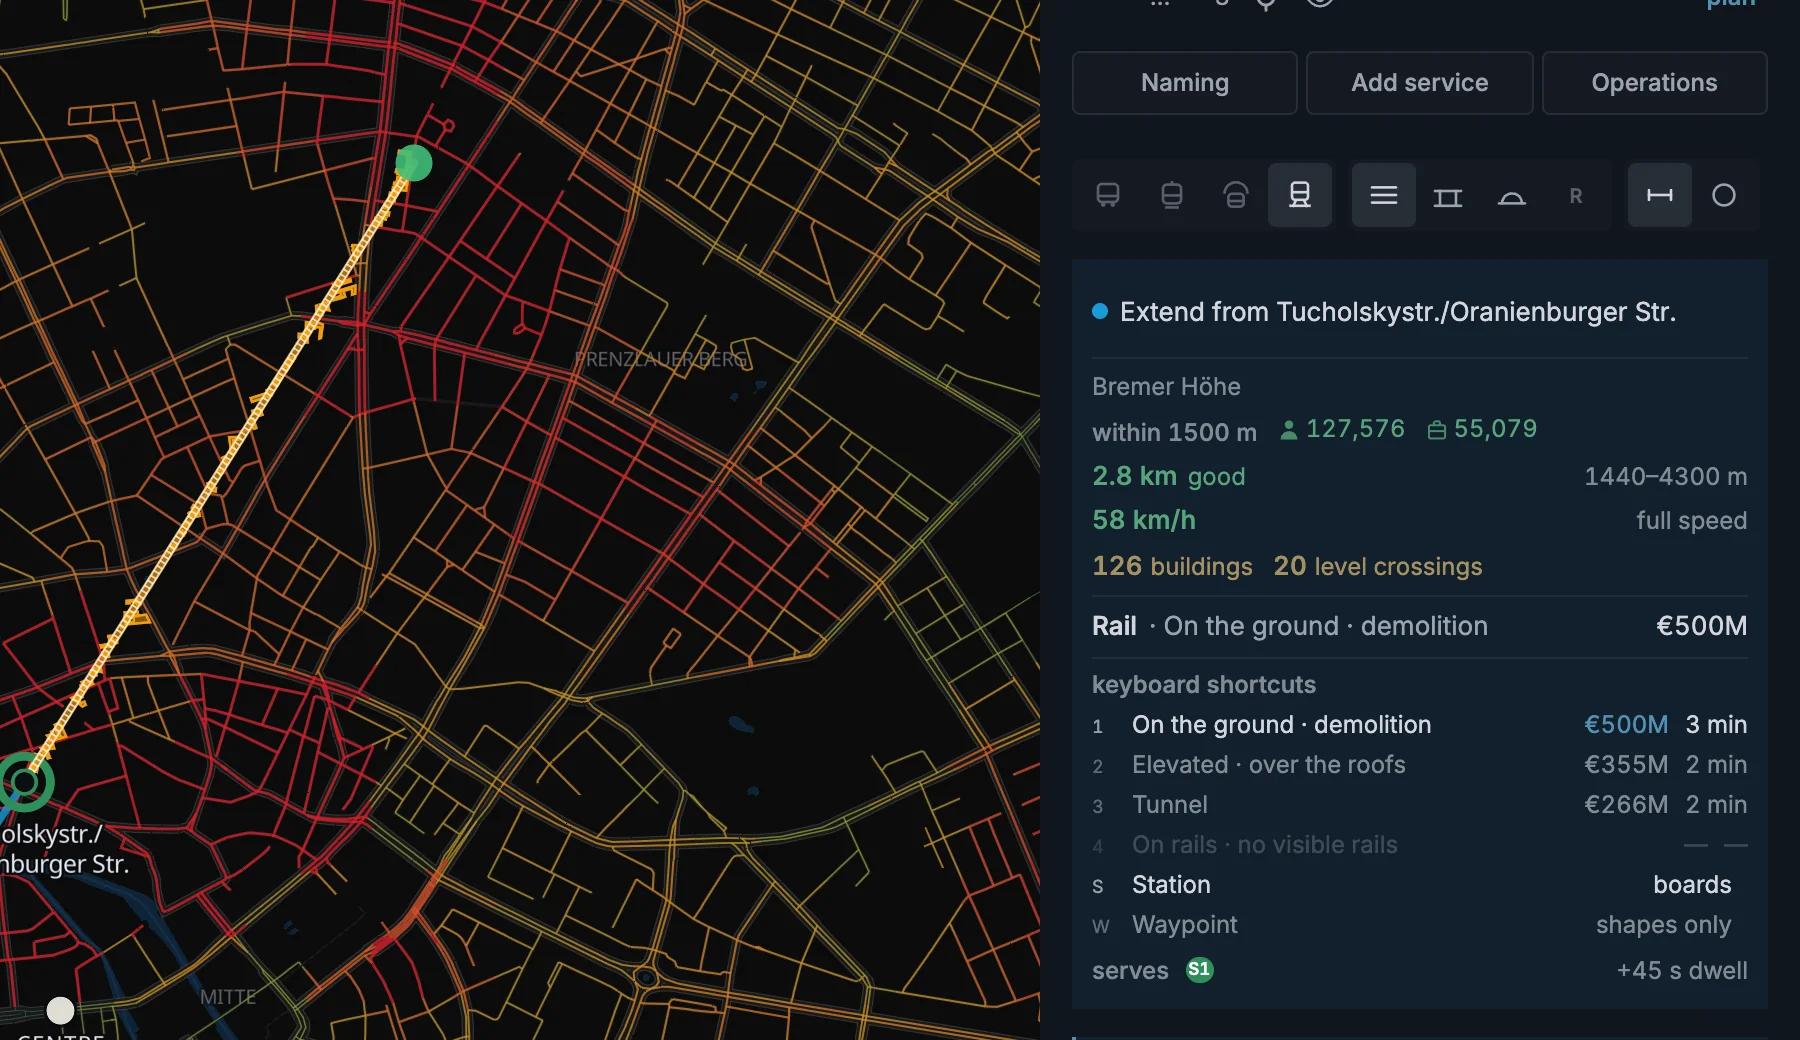1800x1040 pixels.
Task: Select the straight segment drawing icon
Action: [1659, 195]
